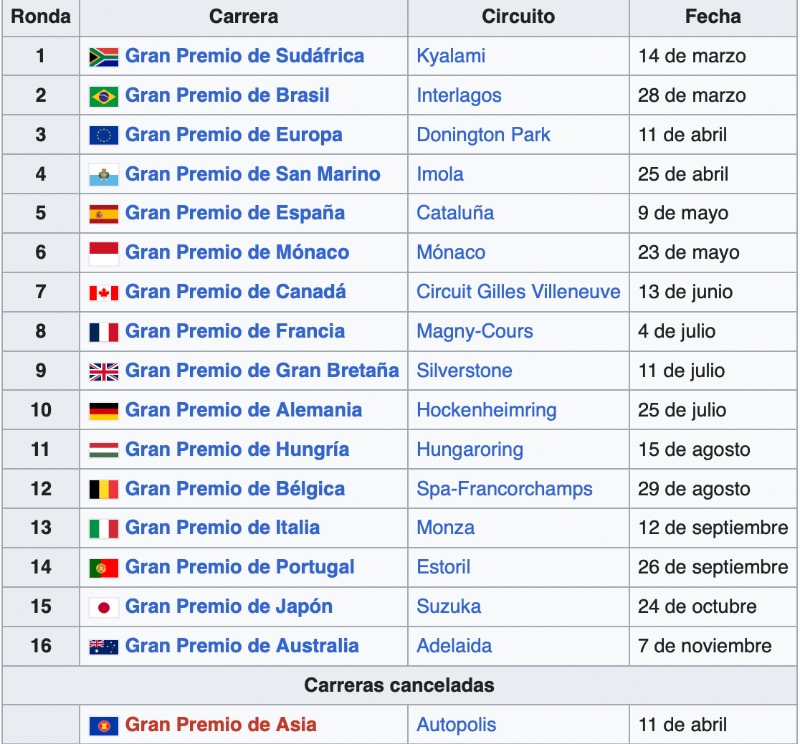Open the Gran Premio de Mónaco link

[x=237, y=252]
